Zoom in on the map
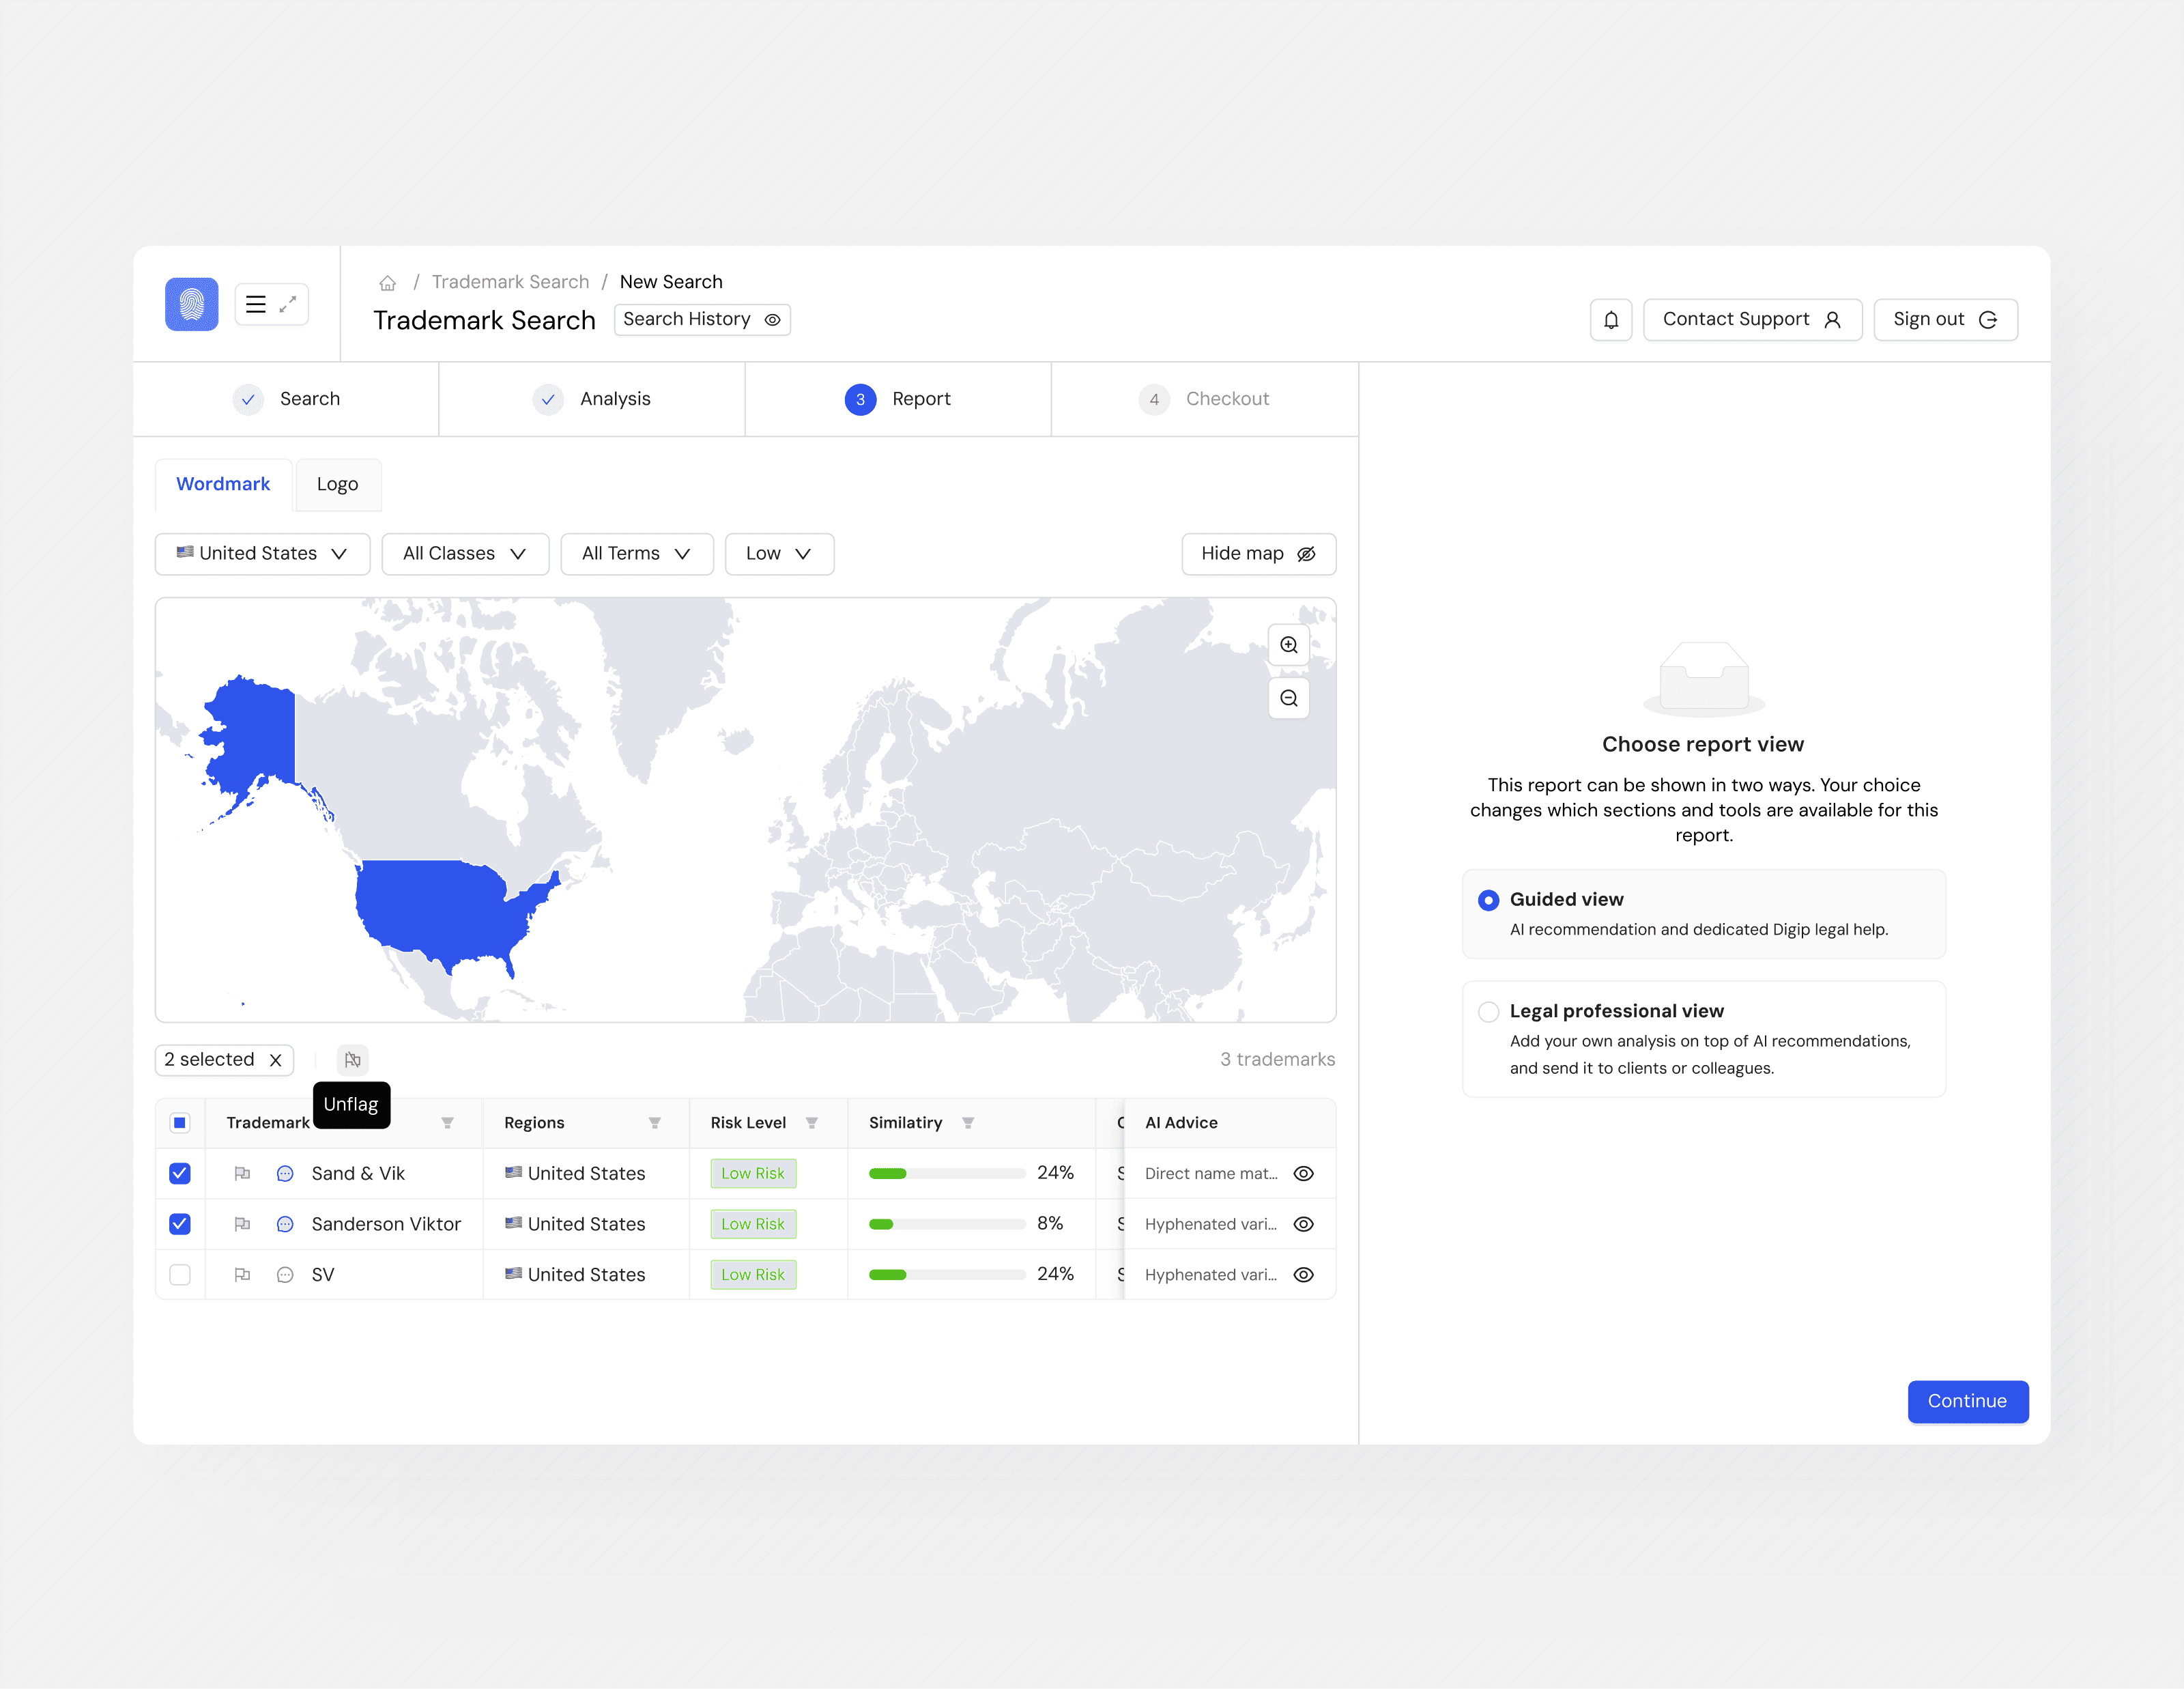This screenshot has width=2184, height=1689. pos(1288,645)
